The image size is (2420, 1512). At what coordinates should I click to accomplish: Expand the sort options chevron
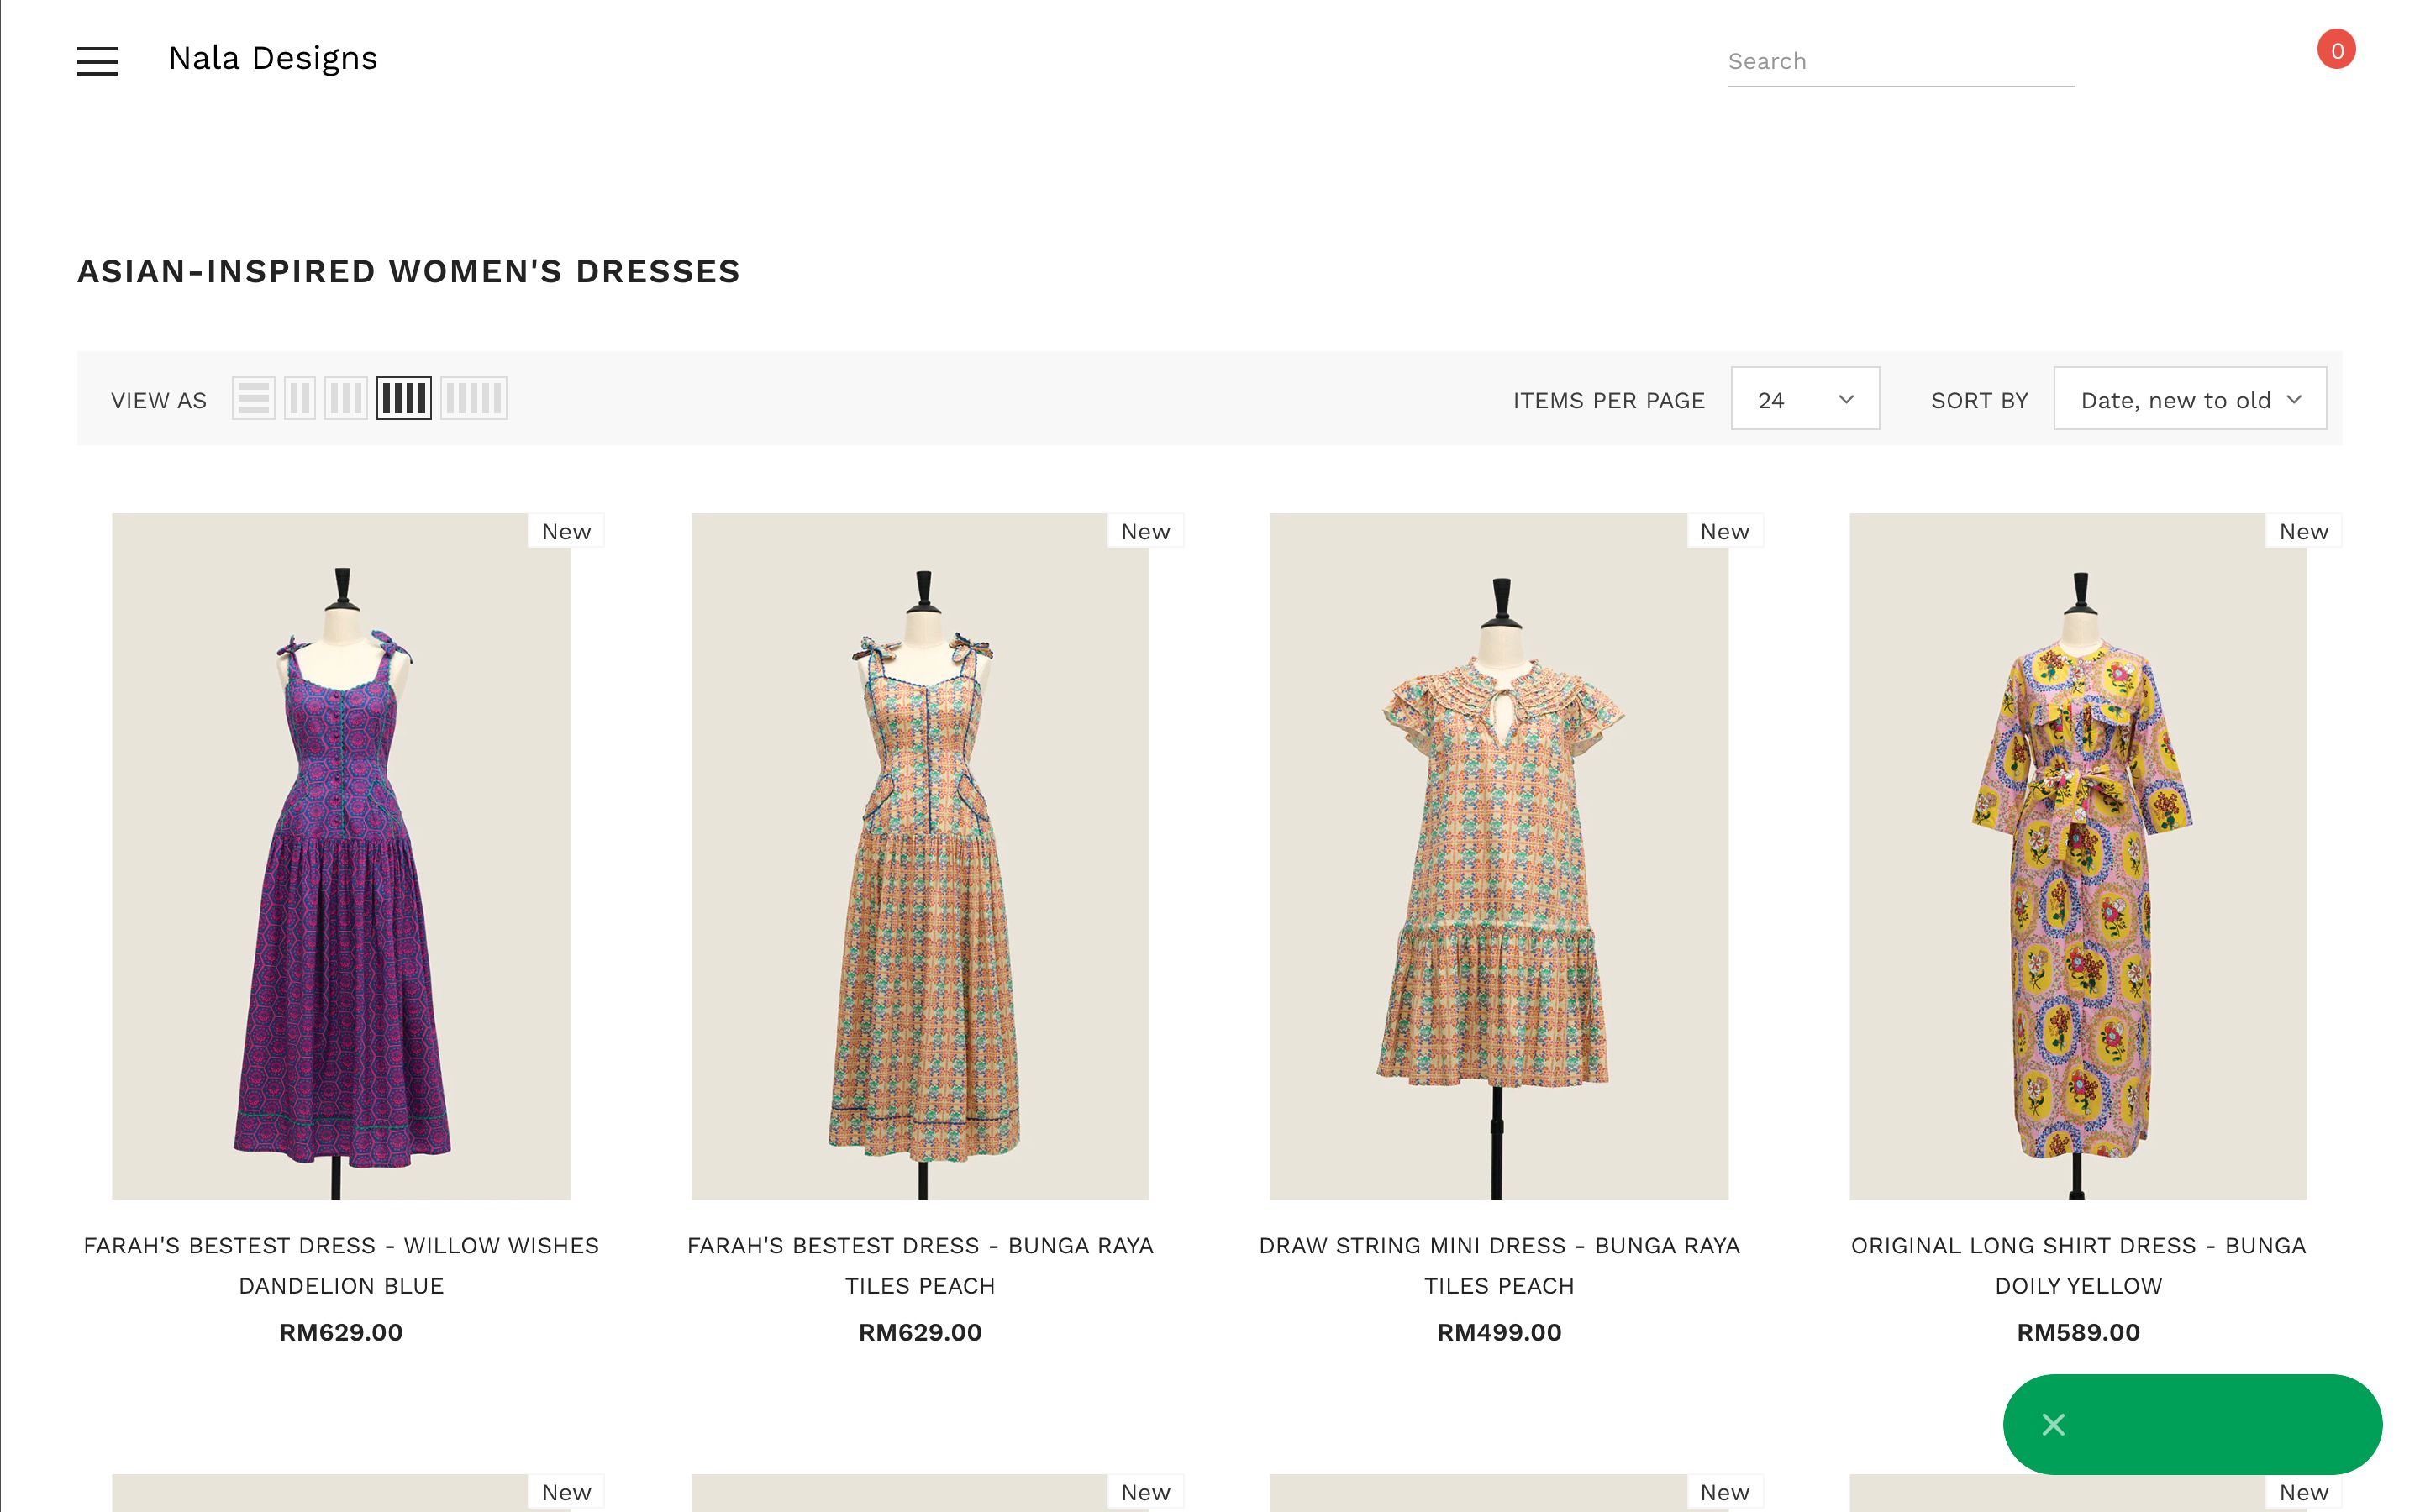(x=2295, y=399)
